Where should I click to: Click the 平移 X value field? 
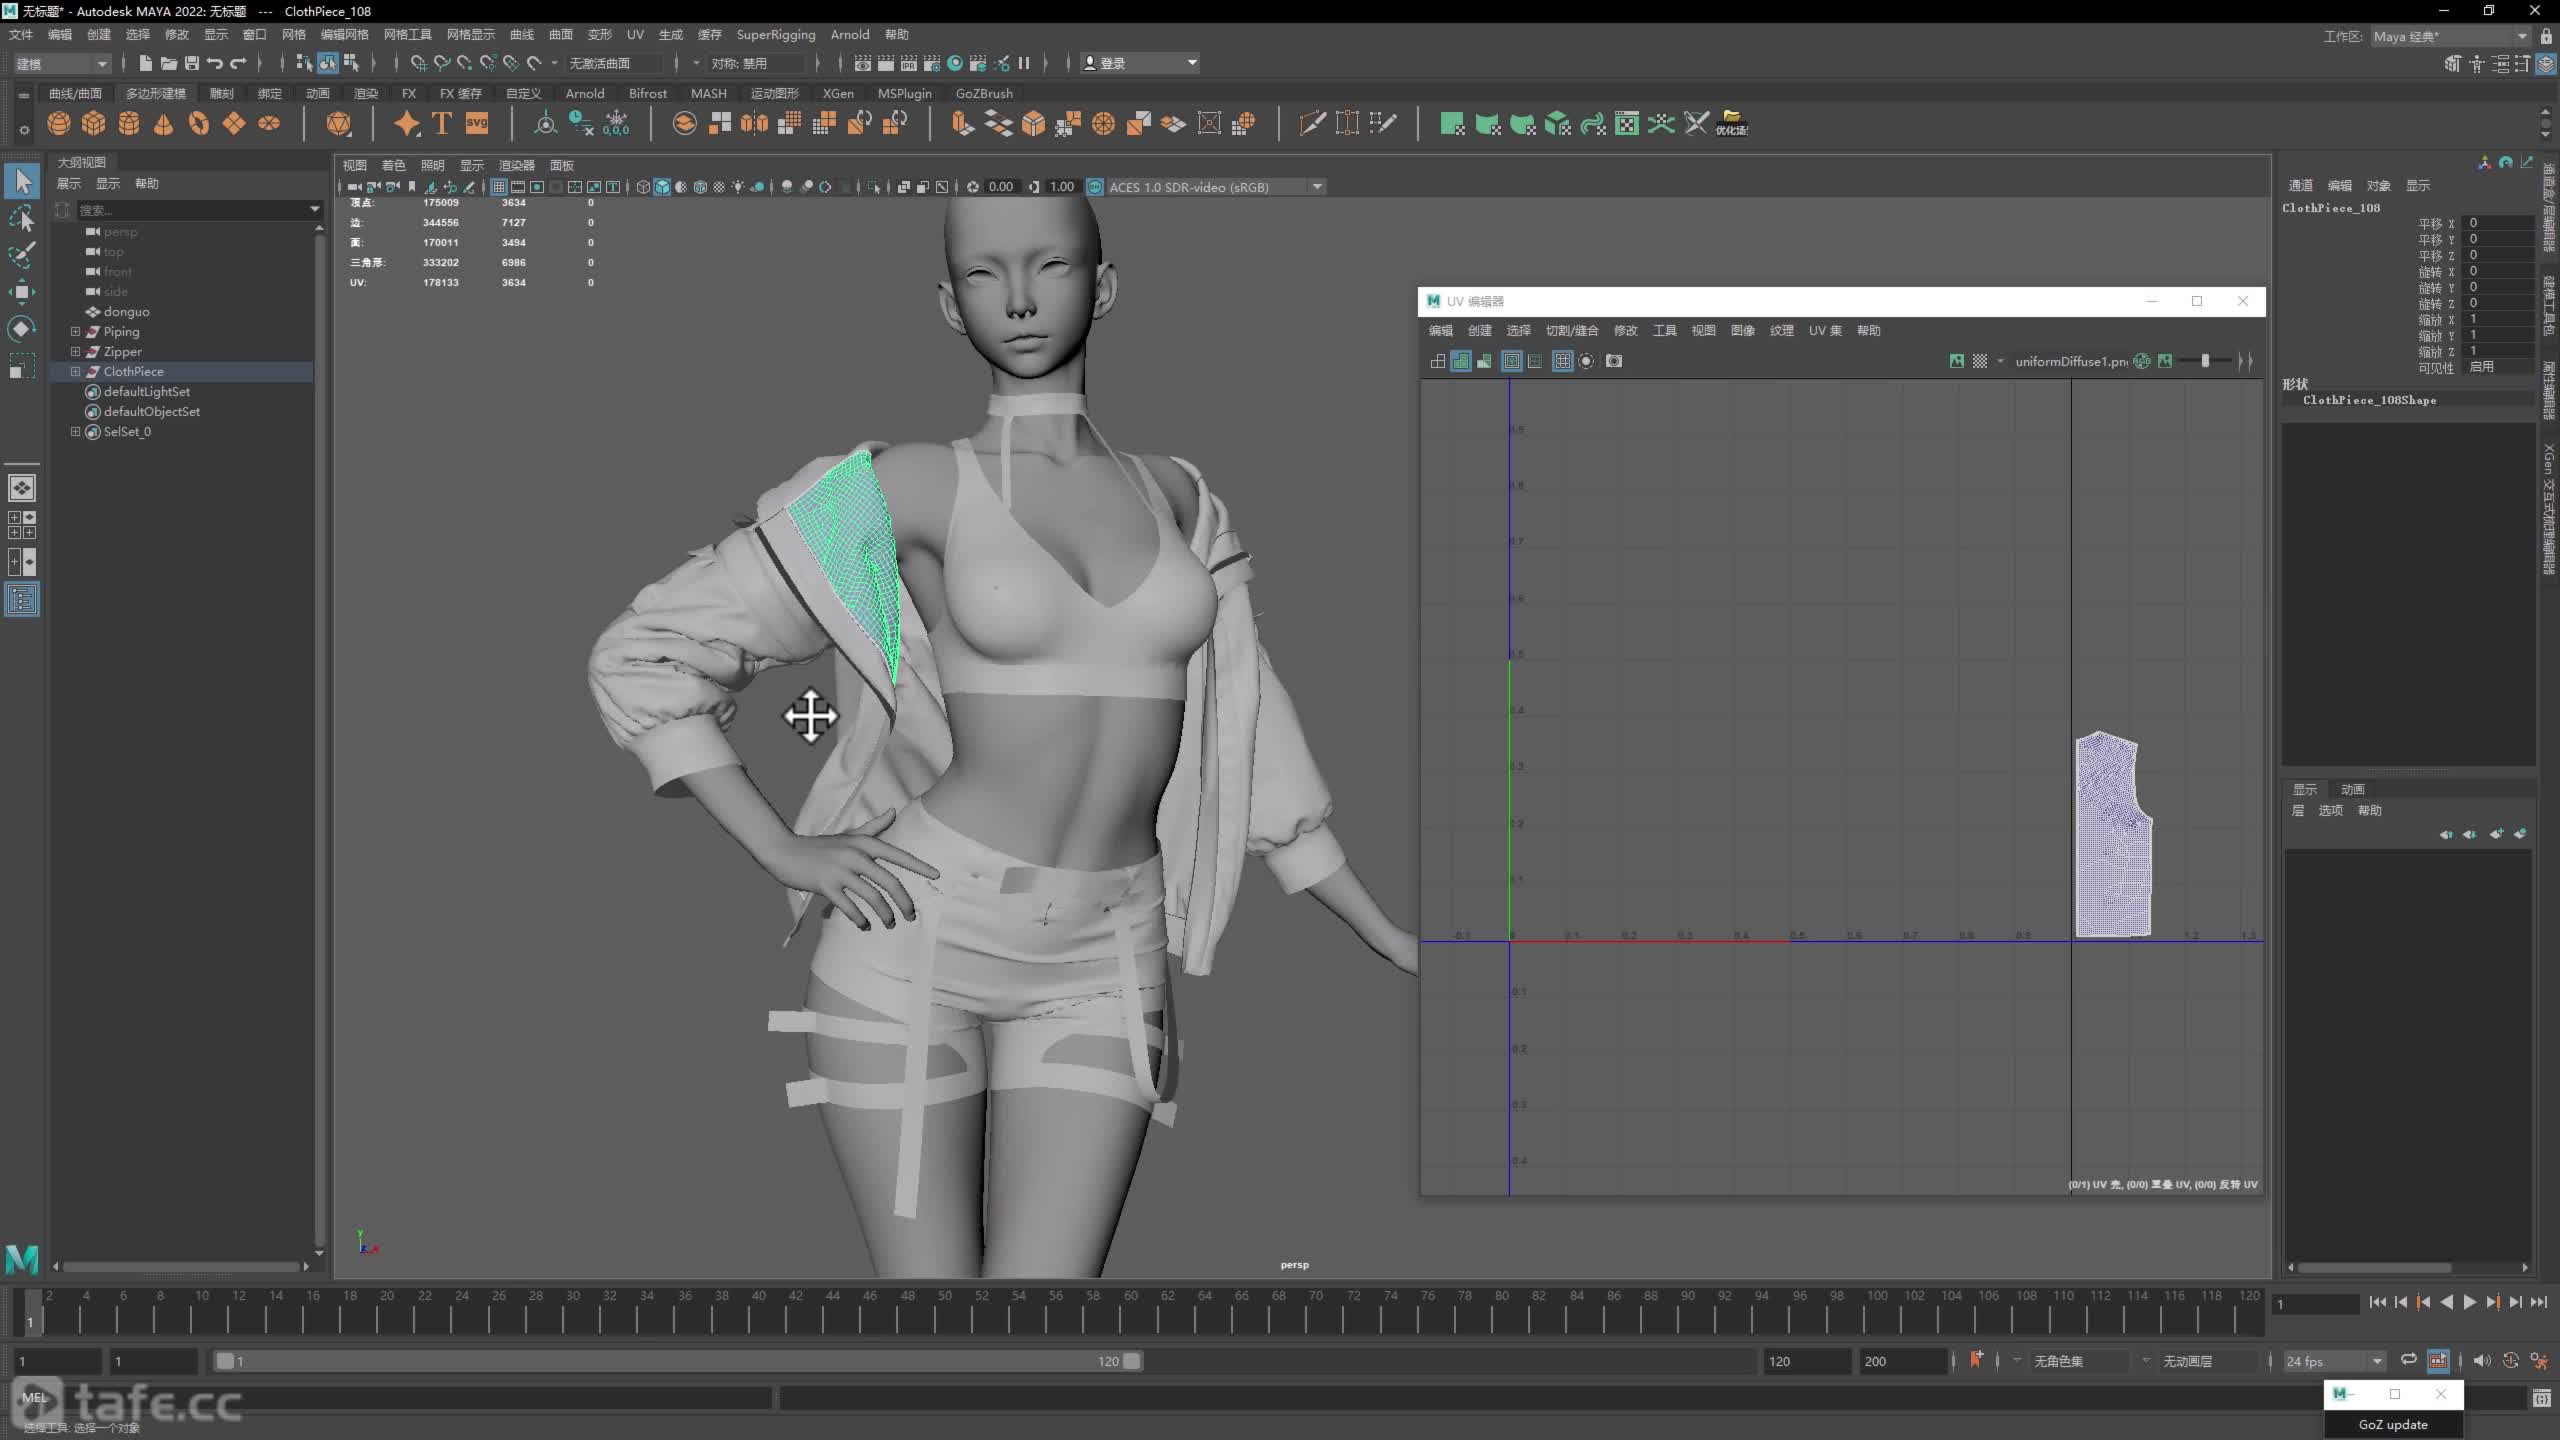click(2500, 223)
